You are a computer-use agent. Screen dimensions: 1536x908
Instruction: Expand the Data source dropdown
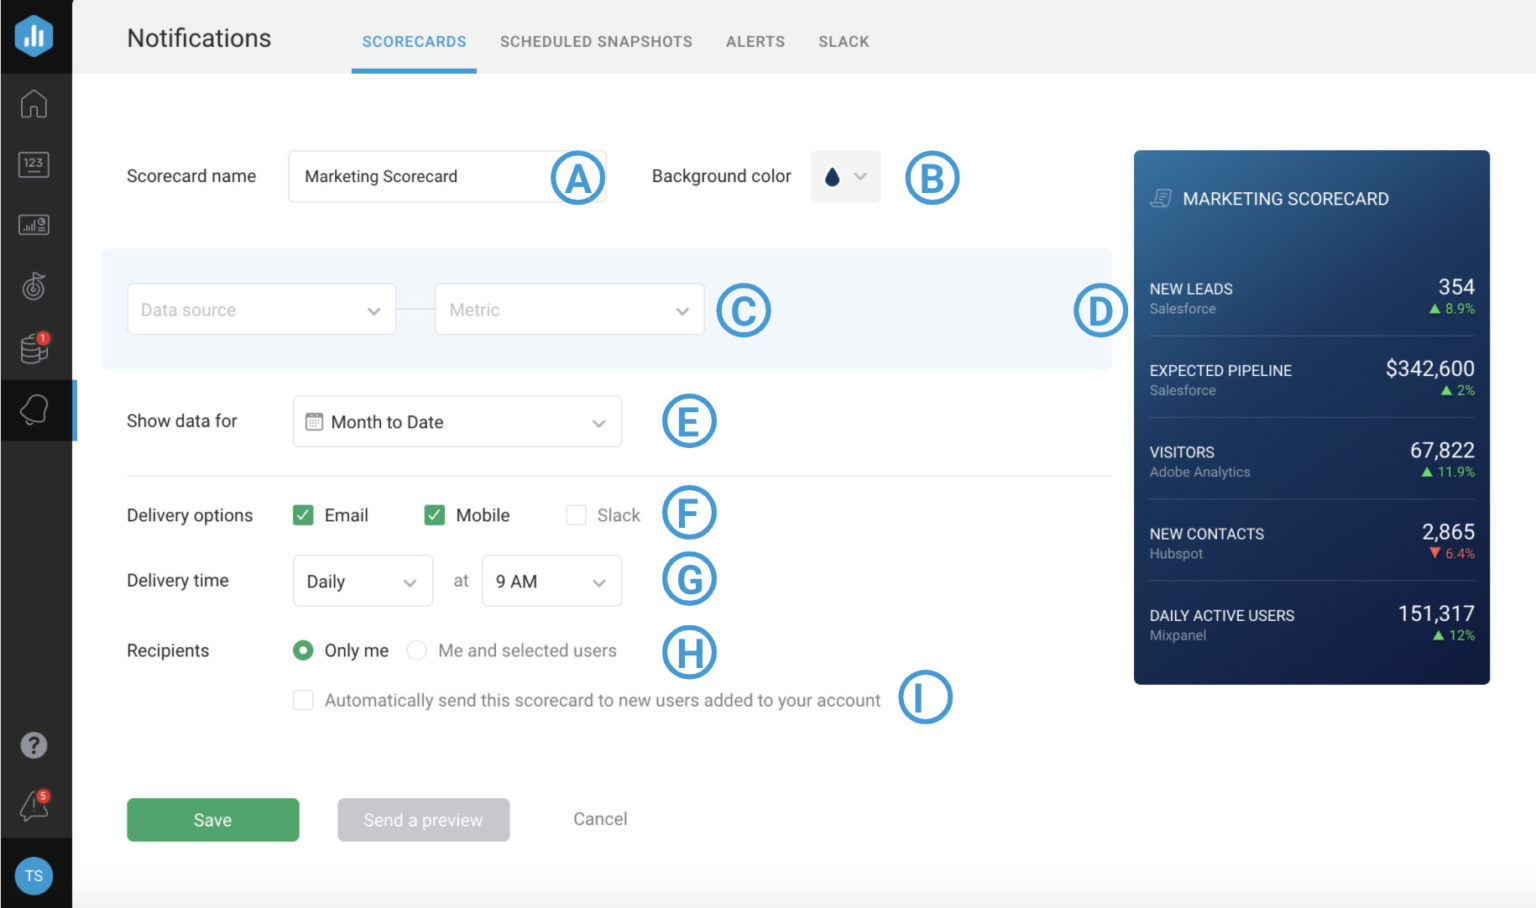pyautogui.click(x=261, y=310)
